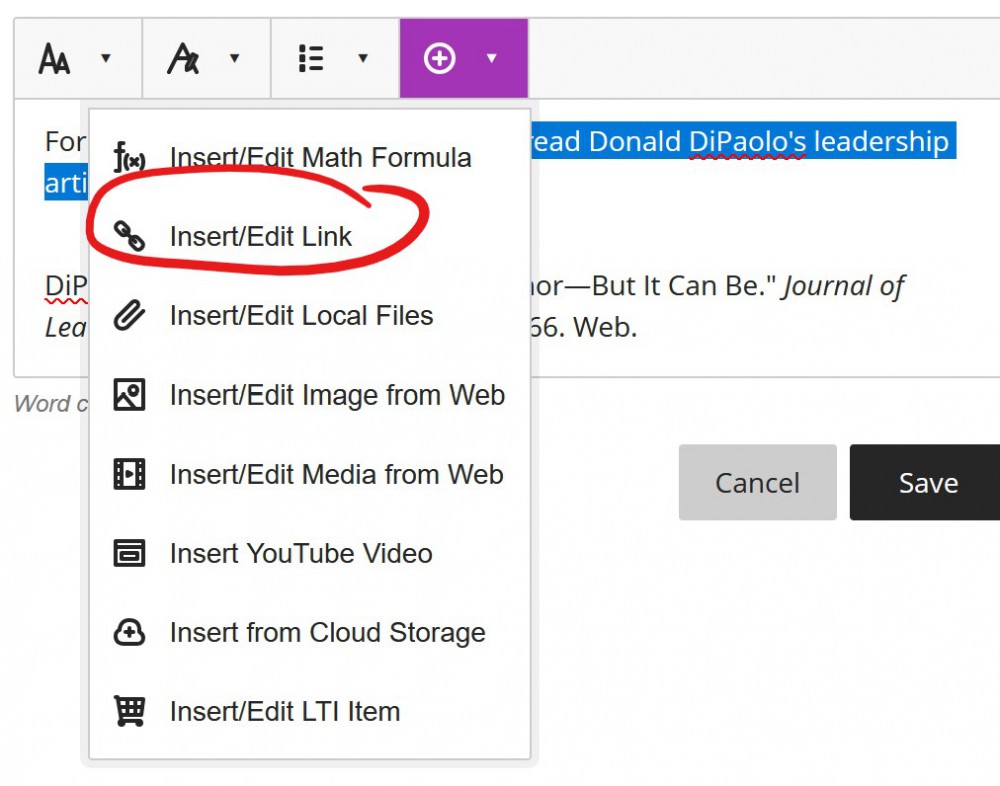Image resolution: width=1000 pixels, height=786 pixels.
Task: Save the edited content
Action: [x=927, y=483]
